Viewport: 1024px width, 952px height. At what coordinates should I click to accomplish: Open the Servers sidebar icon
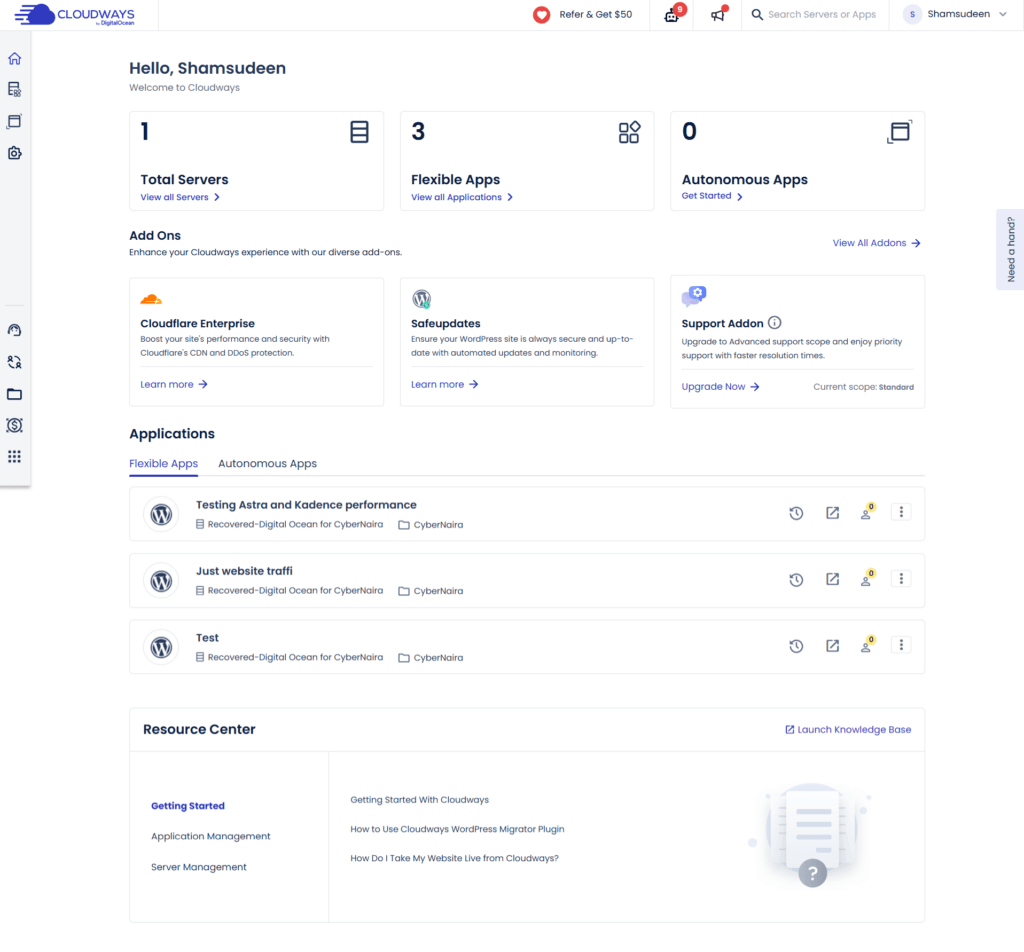(x=14, y=89)
